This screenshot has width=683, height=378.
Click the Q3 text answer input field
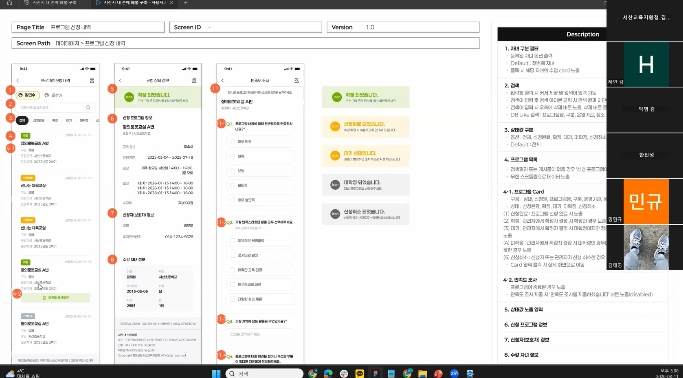tap(260, 334)
